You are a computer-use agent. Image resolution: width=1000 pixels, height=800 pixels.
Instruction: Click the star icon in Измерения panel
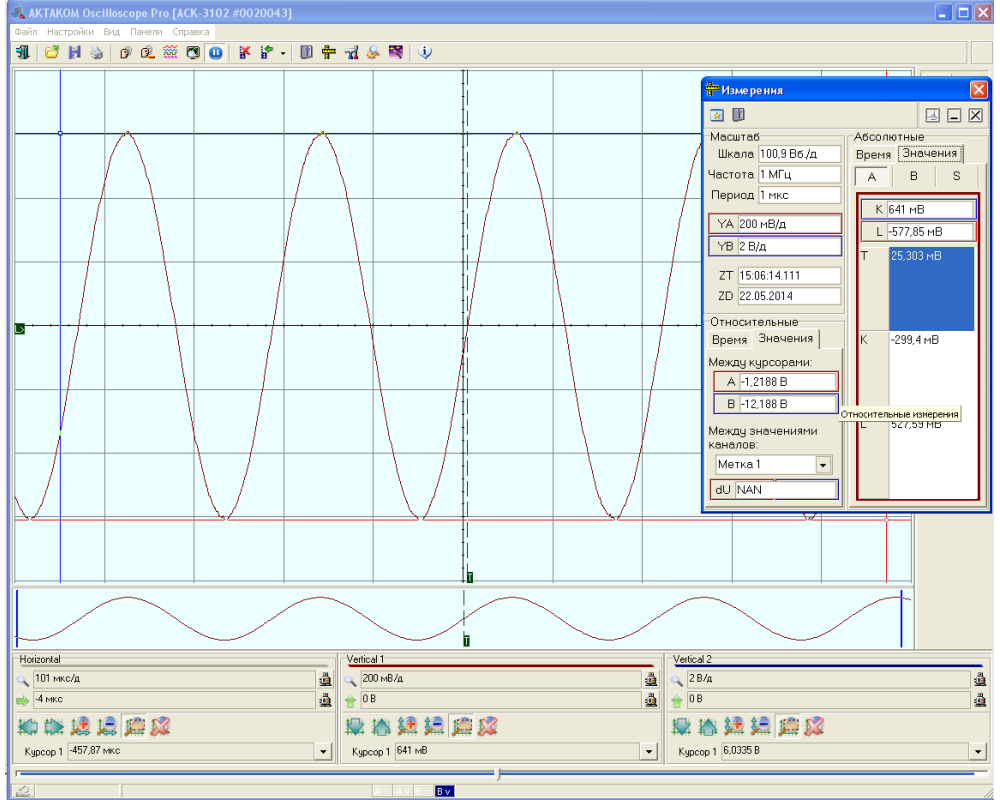tap(717, 114)
